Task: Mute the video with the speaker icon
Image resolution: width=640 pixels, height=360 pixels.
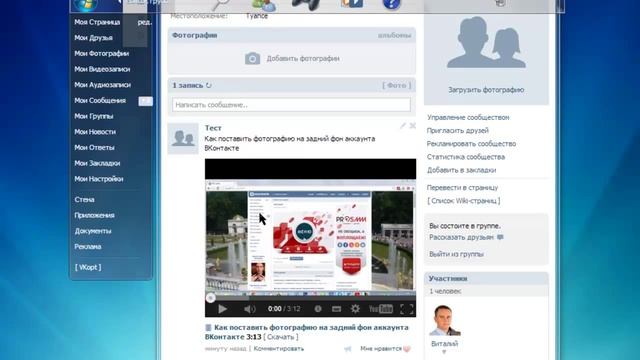Action: (x=249, y=309)
